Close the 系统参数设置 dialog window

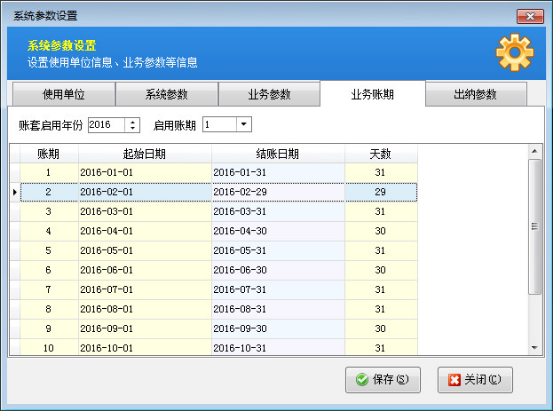coord(530,16)
